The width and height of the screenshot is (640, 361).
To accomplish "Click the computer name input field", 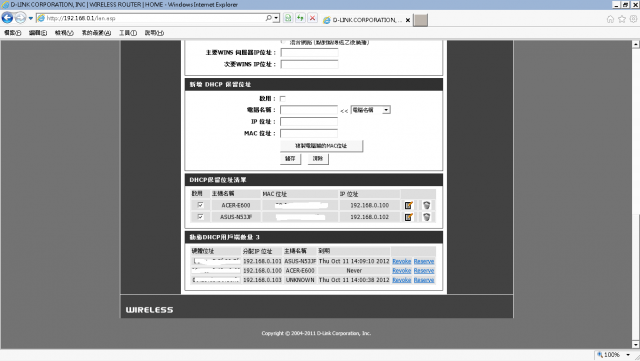I will 309,110.
